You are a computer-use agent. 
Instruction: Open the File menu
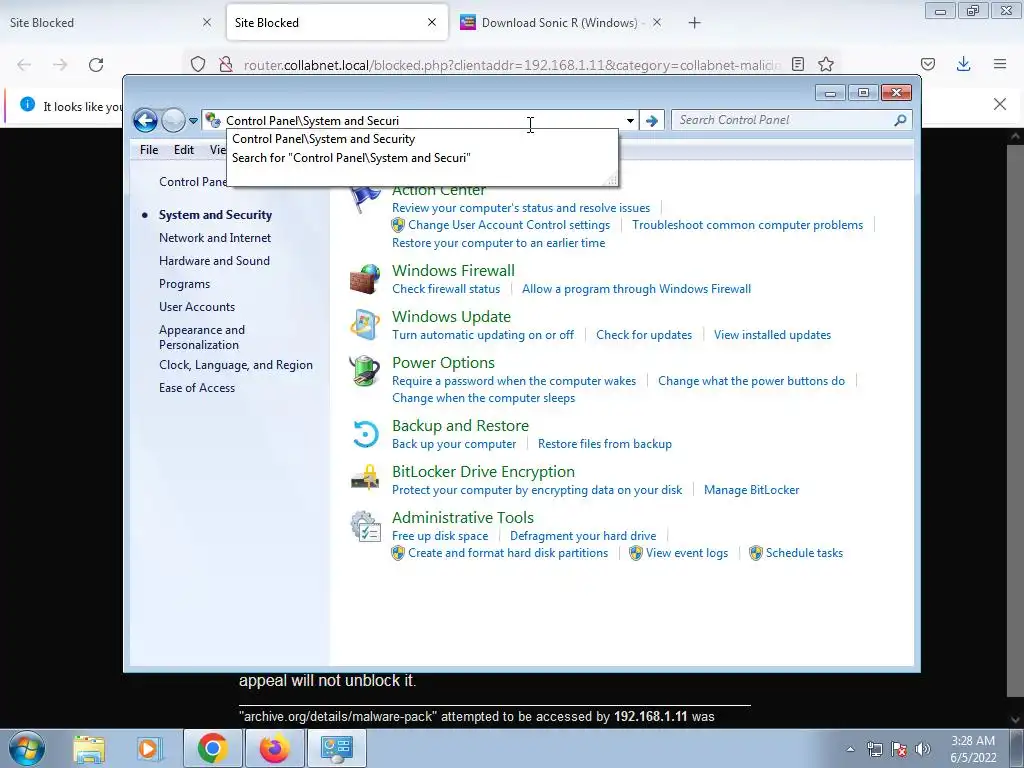tap(149, 150)
